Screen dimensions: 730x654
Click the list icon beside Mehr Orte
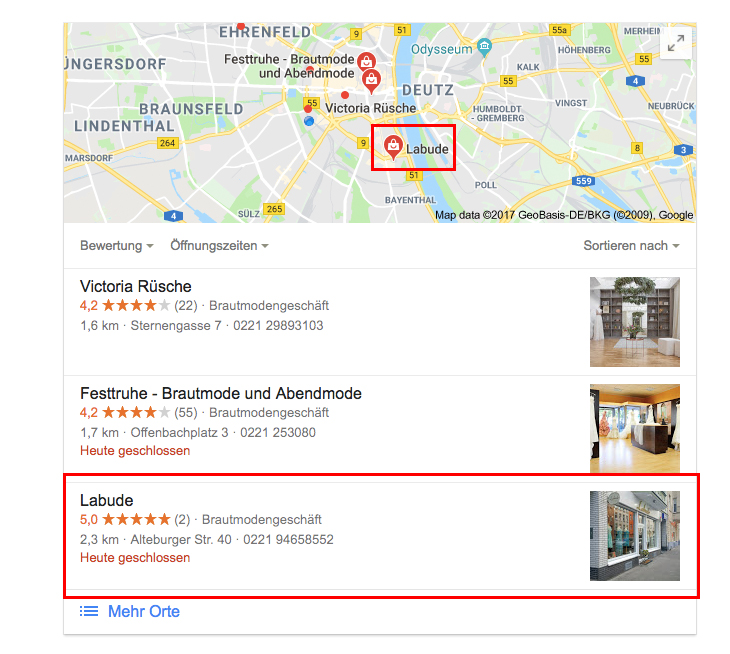[x=89, y=611]
